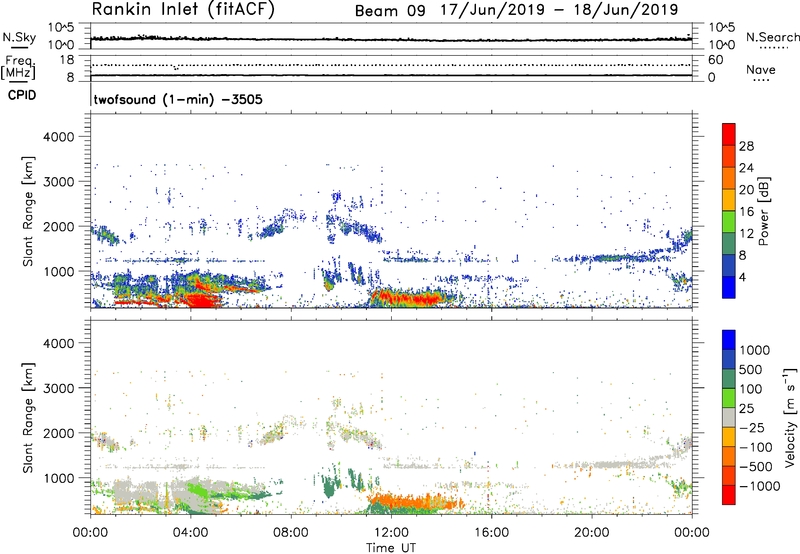Pick the gray Velocity segment between 25 and -25
Screen dimensions: 800x554
coord(729,417)
